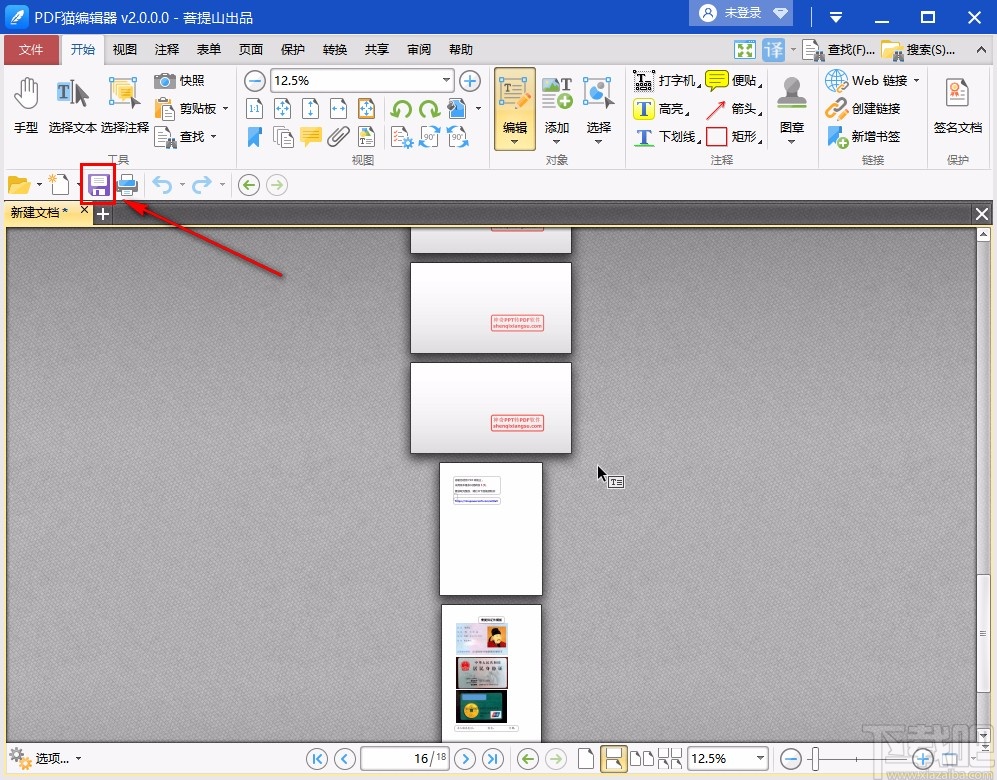Switch to the Form (表单) ribbon tab

pyautogui.click(x=209, y=50)
